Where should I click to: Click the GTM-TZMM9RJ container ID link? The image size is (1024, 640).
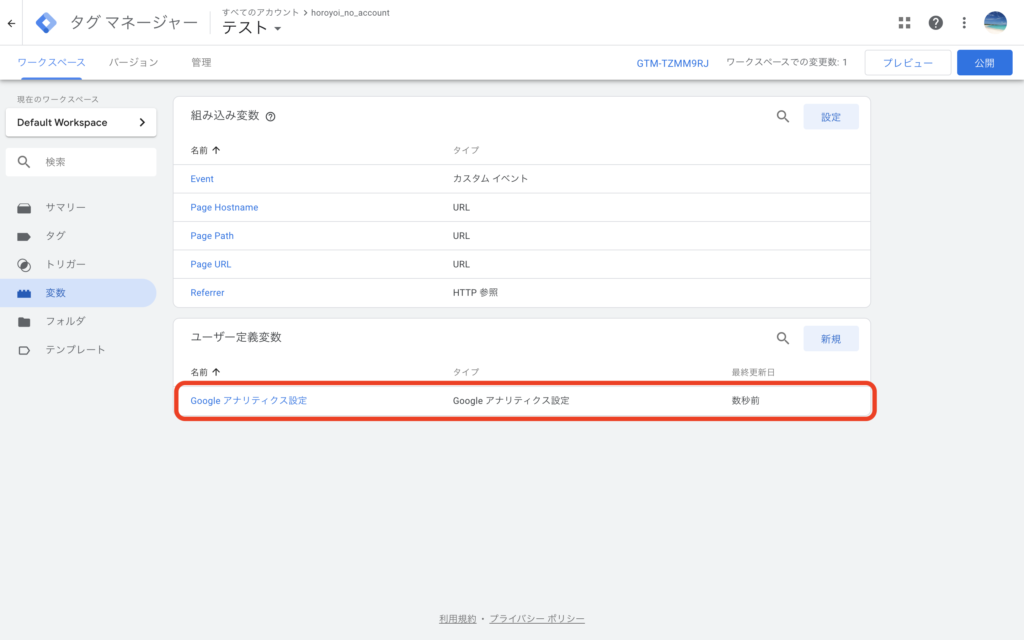click(672, 63)
